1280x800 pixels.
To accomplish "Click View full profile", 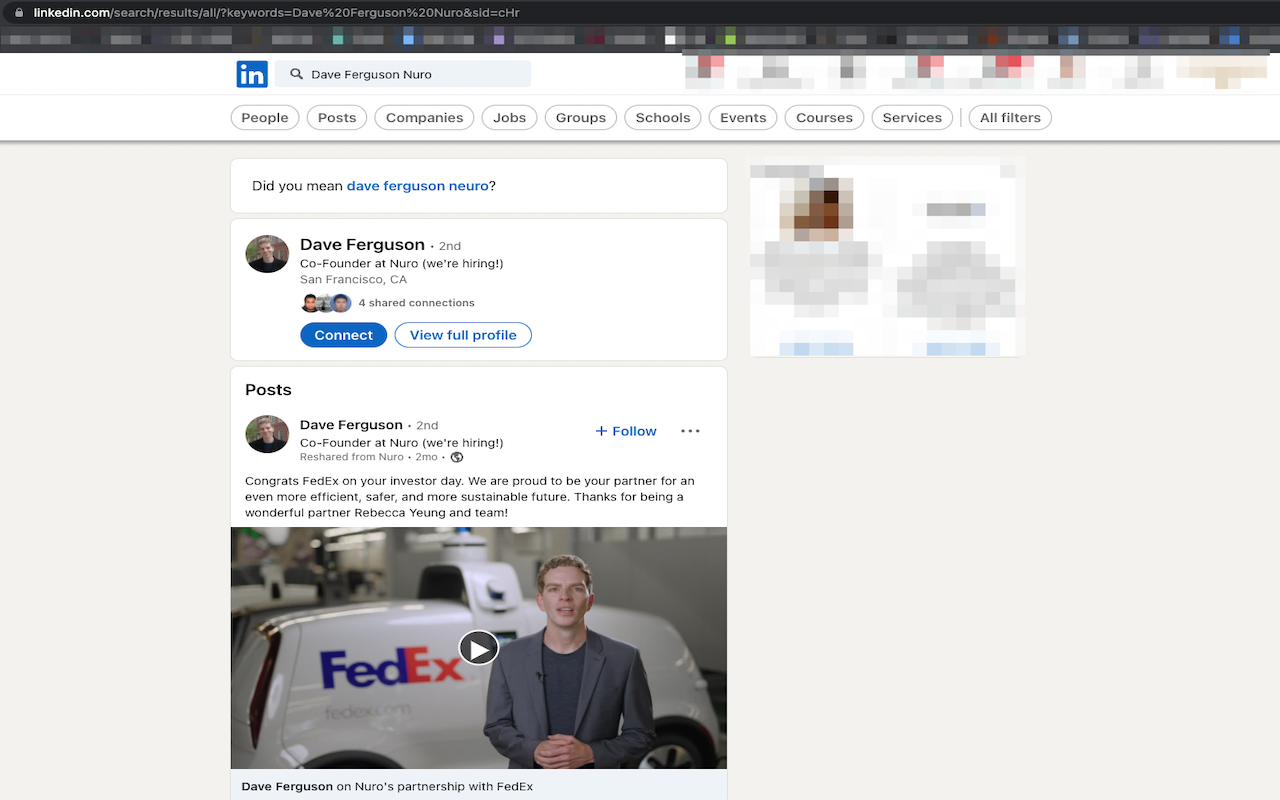I will click(463, 334).
